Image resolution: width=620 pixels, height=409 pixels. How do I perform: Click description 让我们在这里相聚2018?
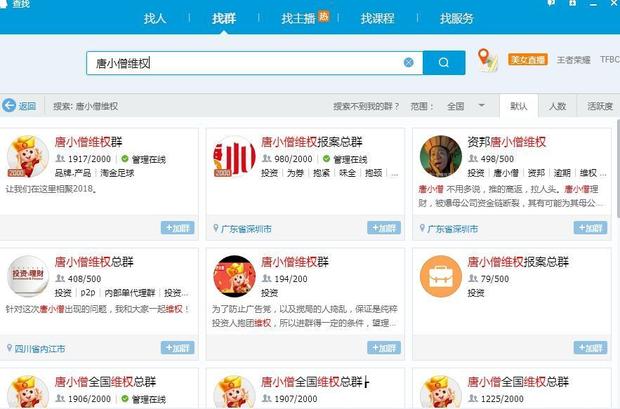[x=51, y=189]
